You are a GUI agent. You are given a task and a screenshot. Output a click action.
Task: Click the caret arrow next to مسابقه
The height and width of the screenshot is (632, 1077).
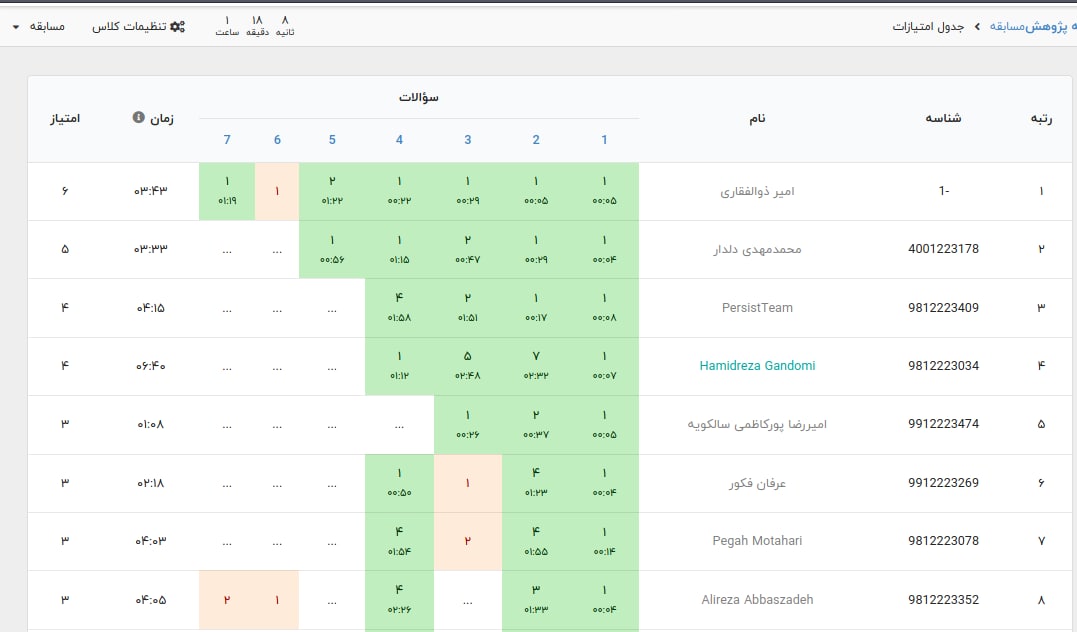(x=16, y=27)
